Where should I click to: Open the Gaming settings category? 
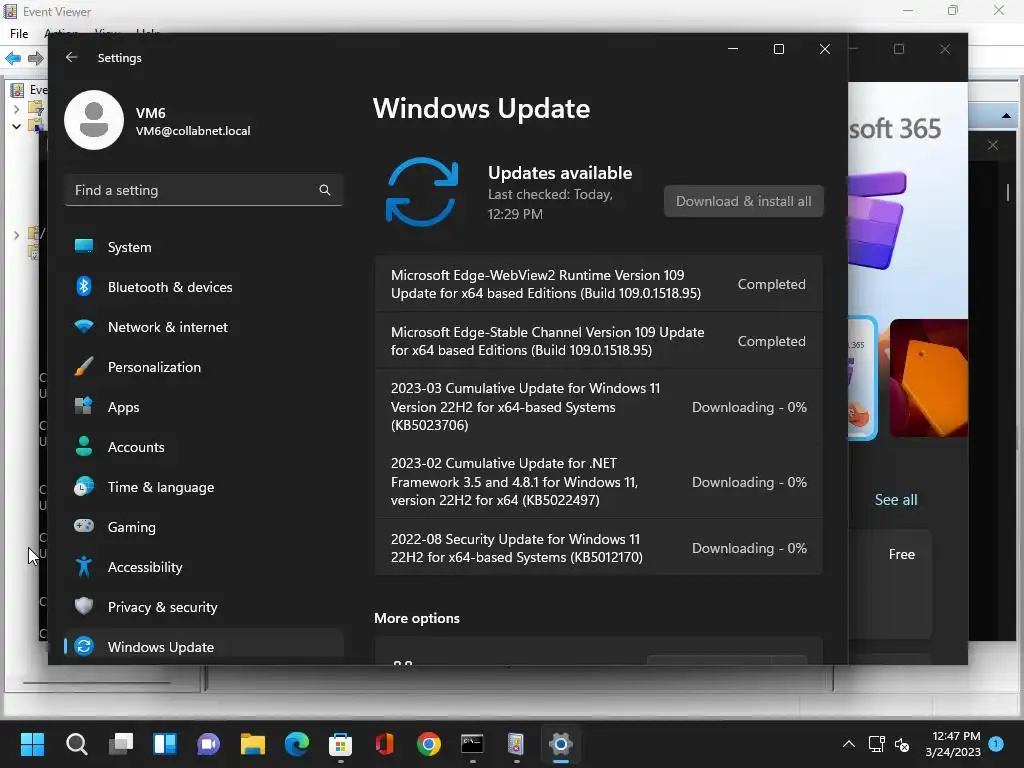tap(204, 527)
